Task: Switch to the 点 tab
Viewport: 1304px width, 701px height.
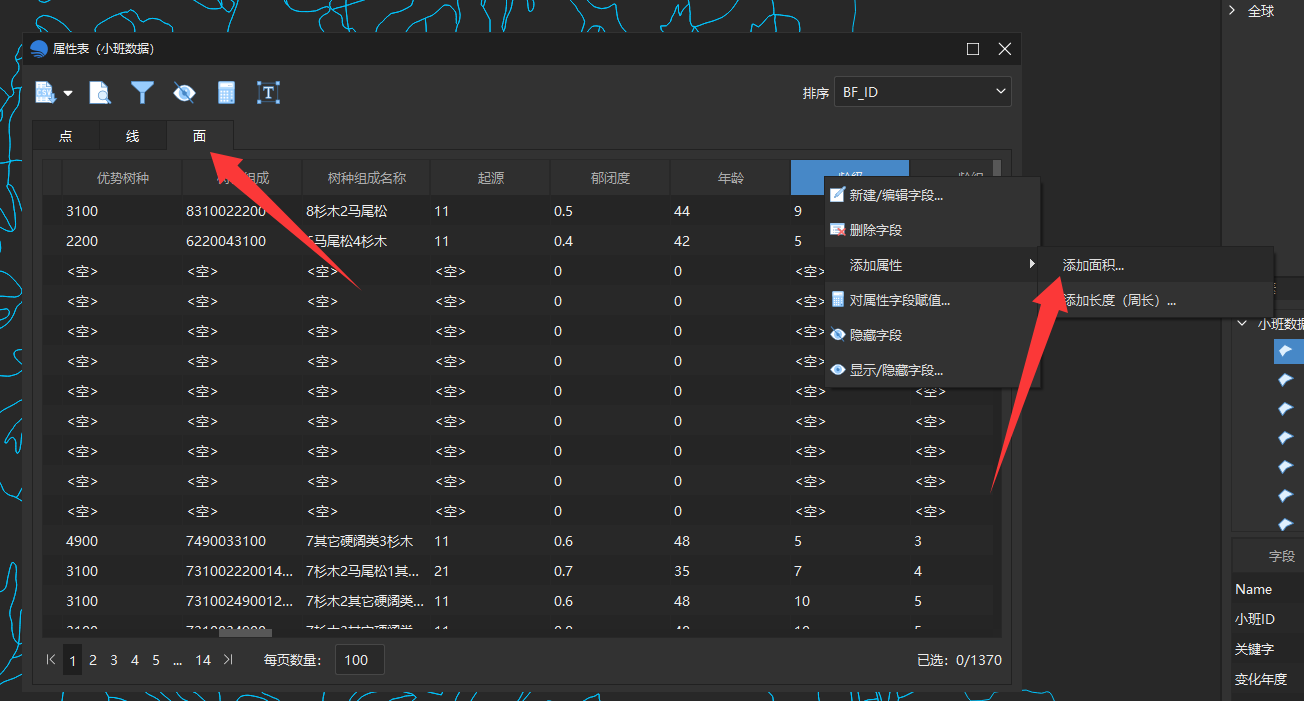Action: (66, 136)
